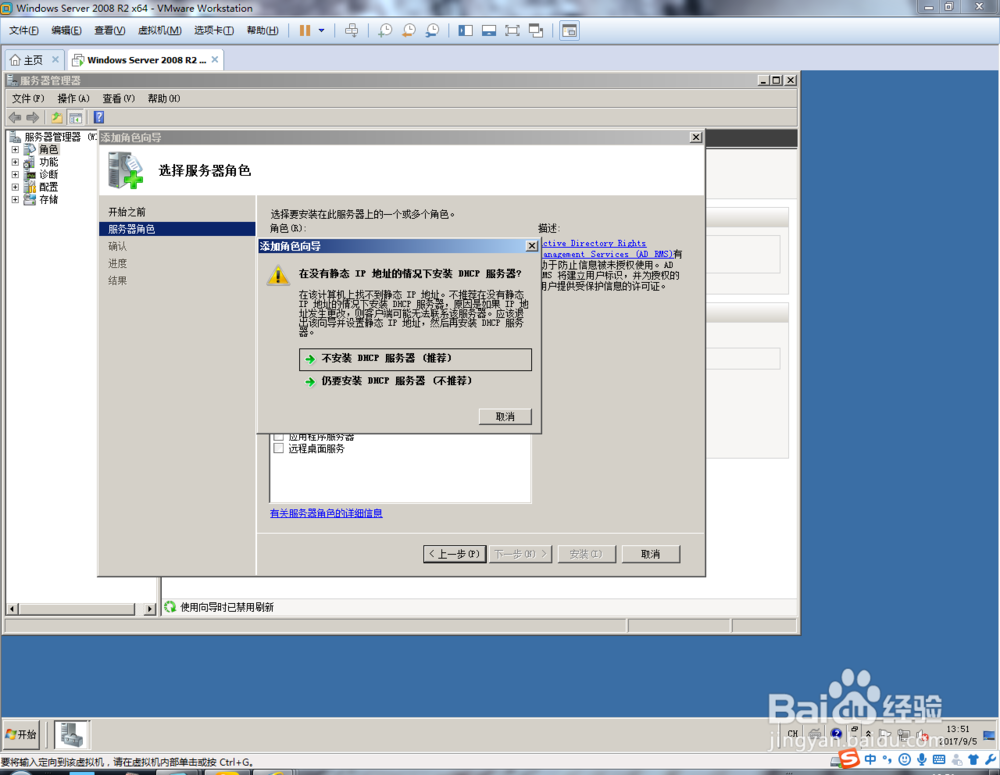Open Server Manager 文件(F) menu

28,98
